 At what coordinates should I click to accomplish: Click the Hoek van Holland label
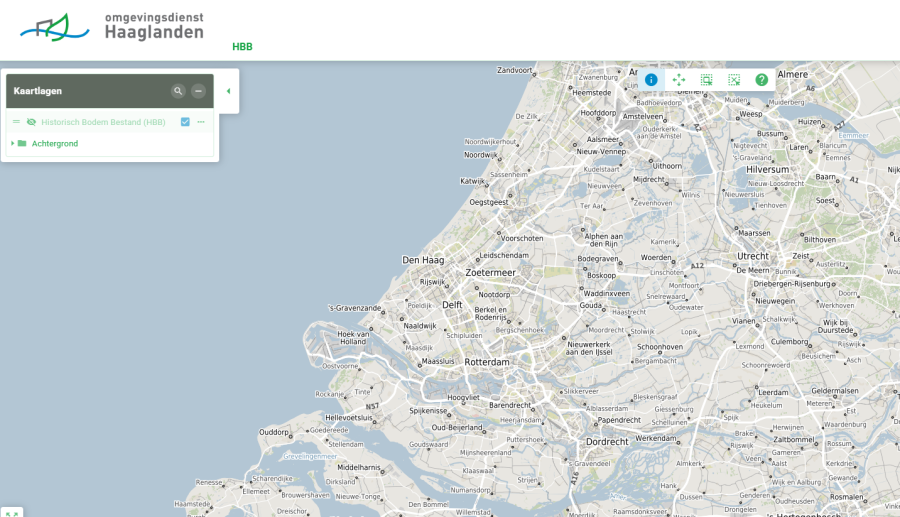pyautogui.click(x=354, y=337)
